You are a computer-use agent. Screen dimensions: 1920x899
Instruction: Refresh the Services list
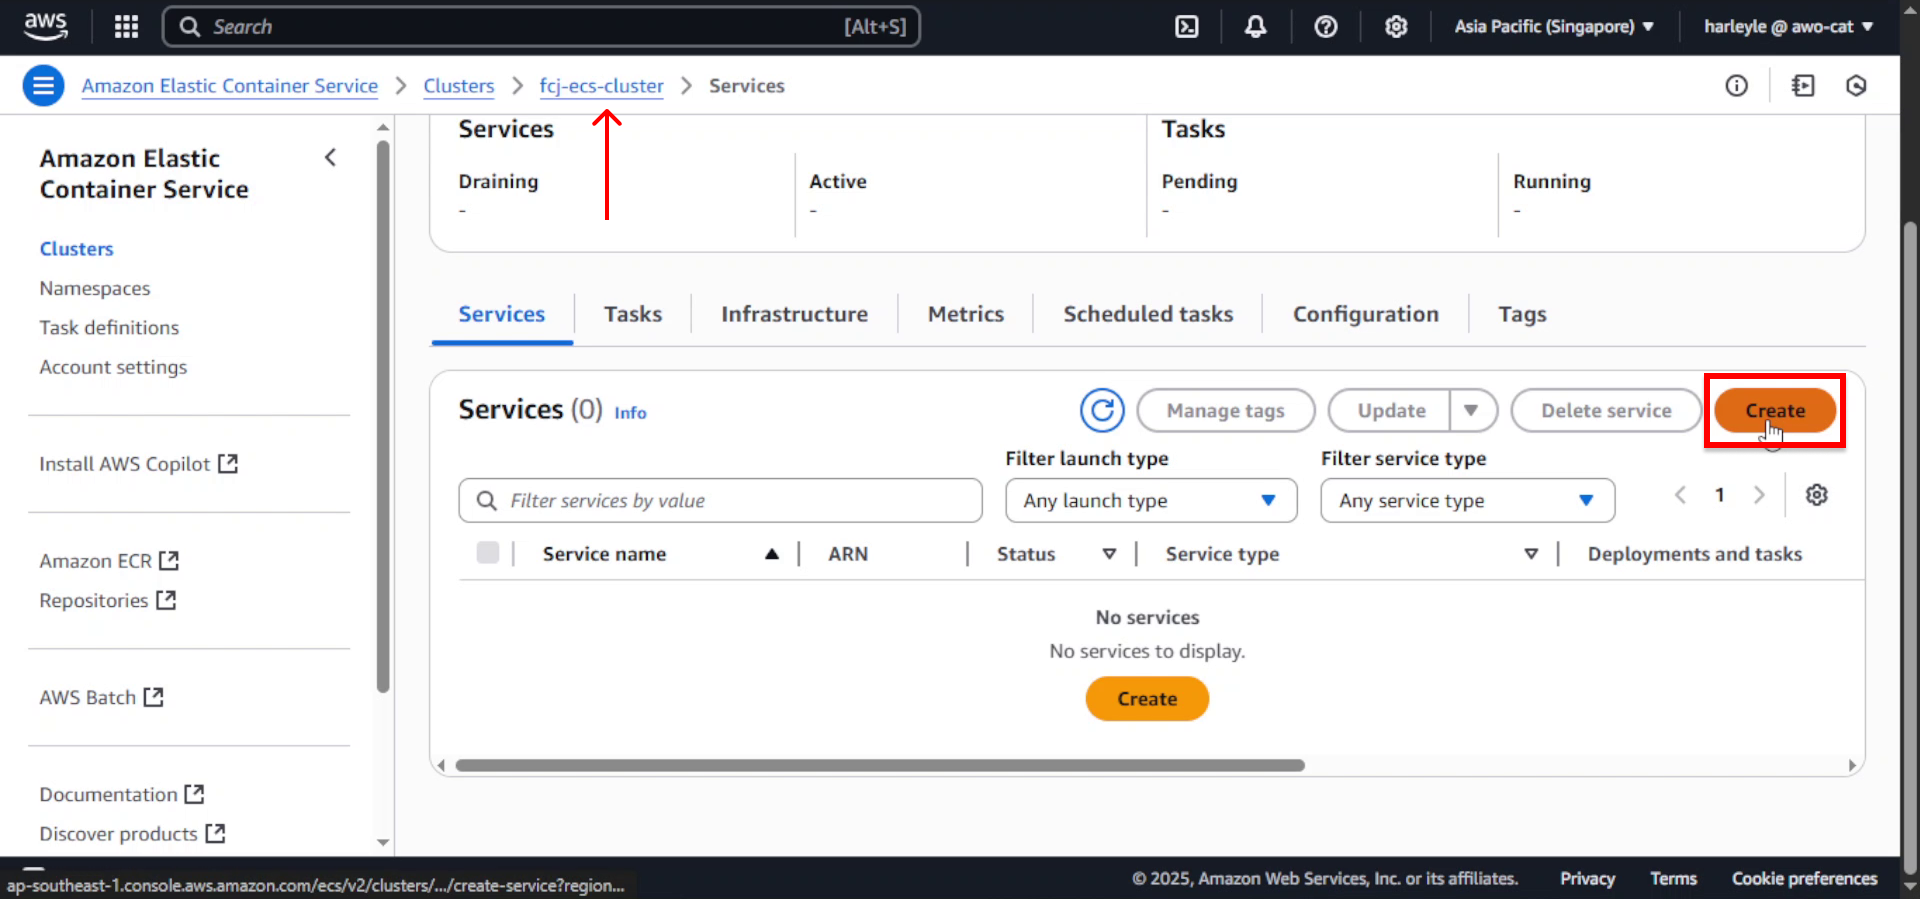1102,410
